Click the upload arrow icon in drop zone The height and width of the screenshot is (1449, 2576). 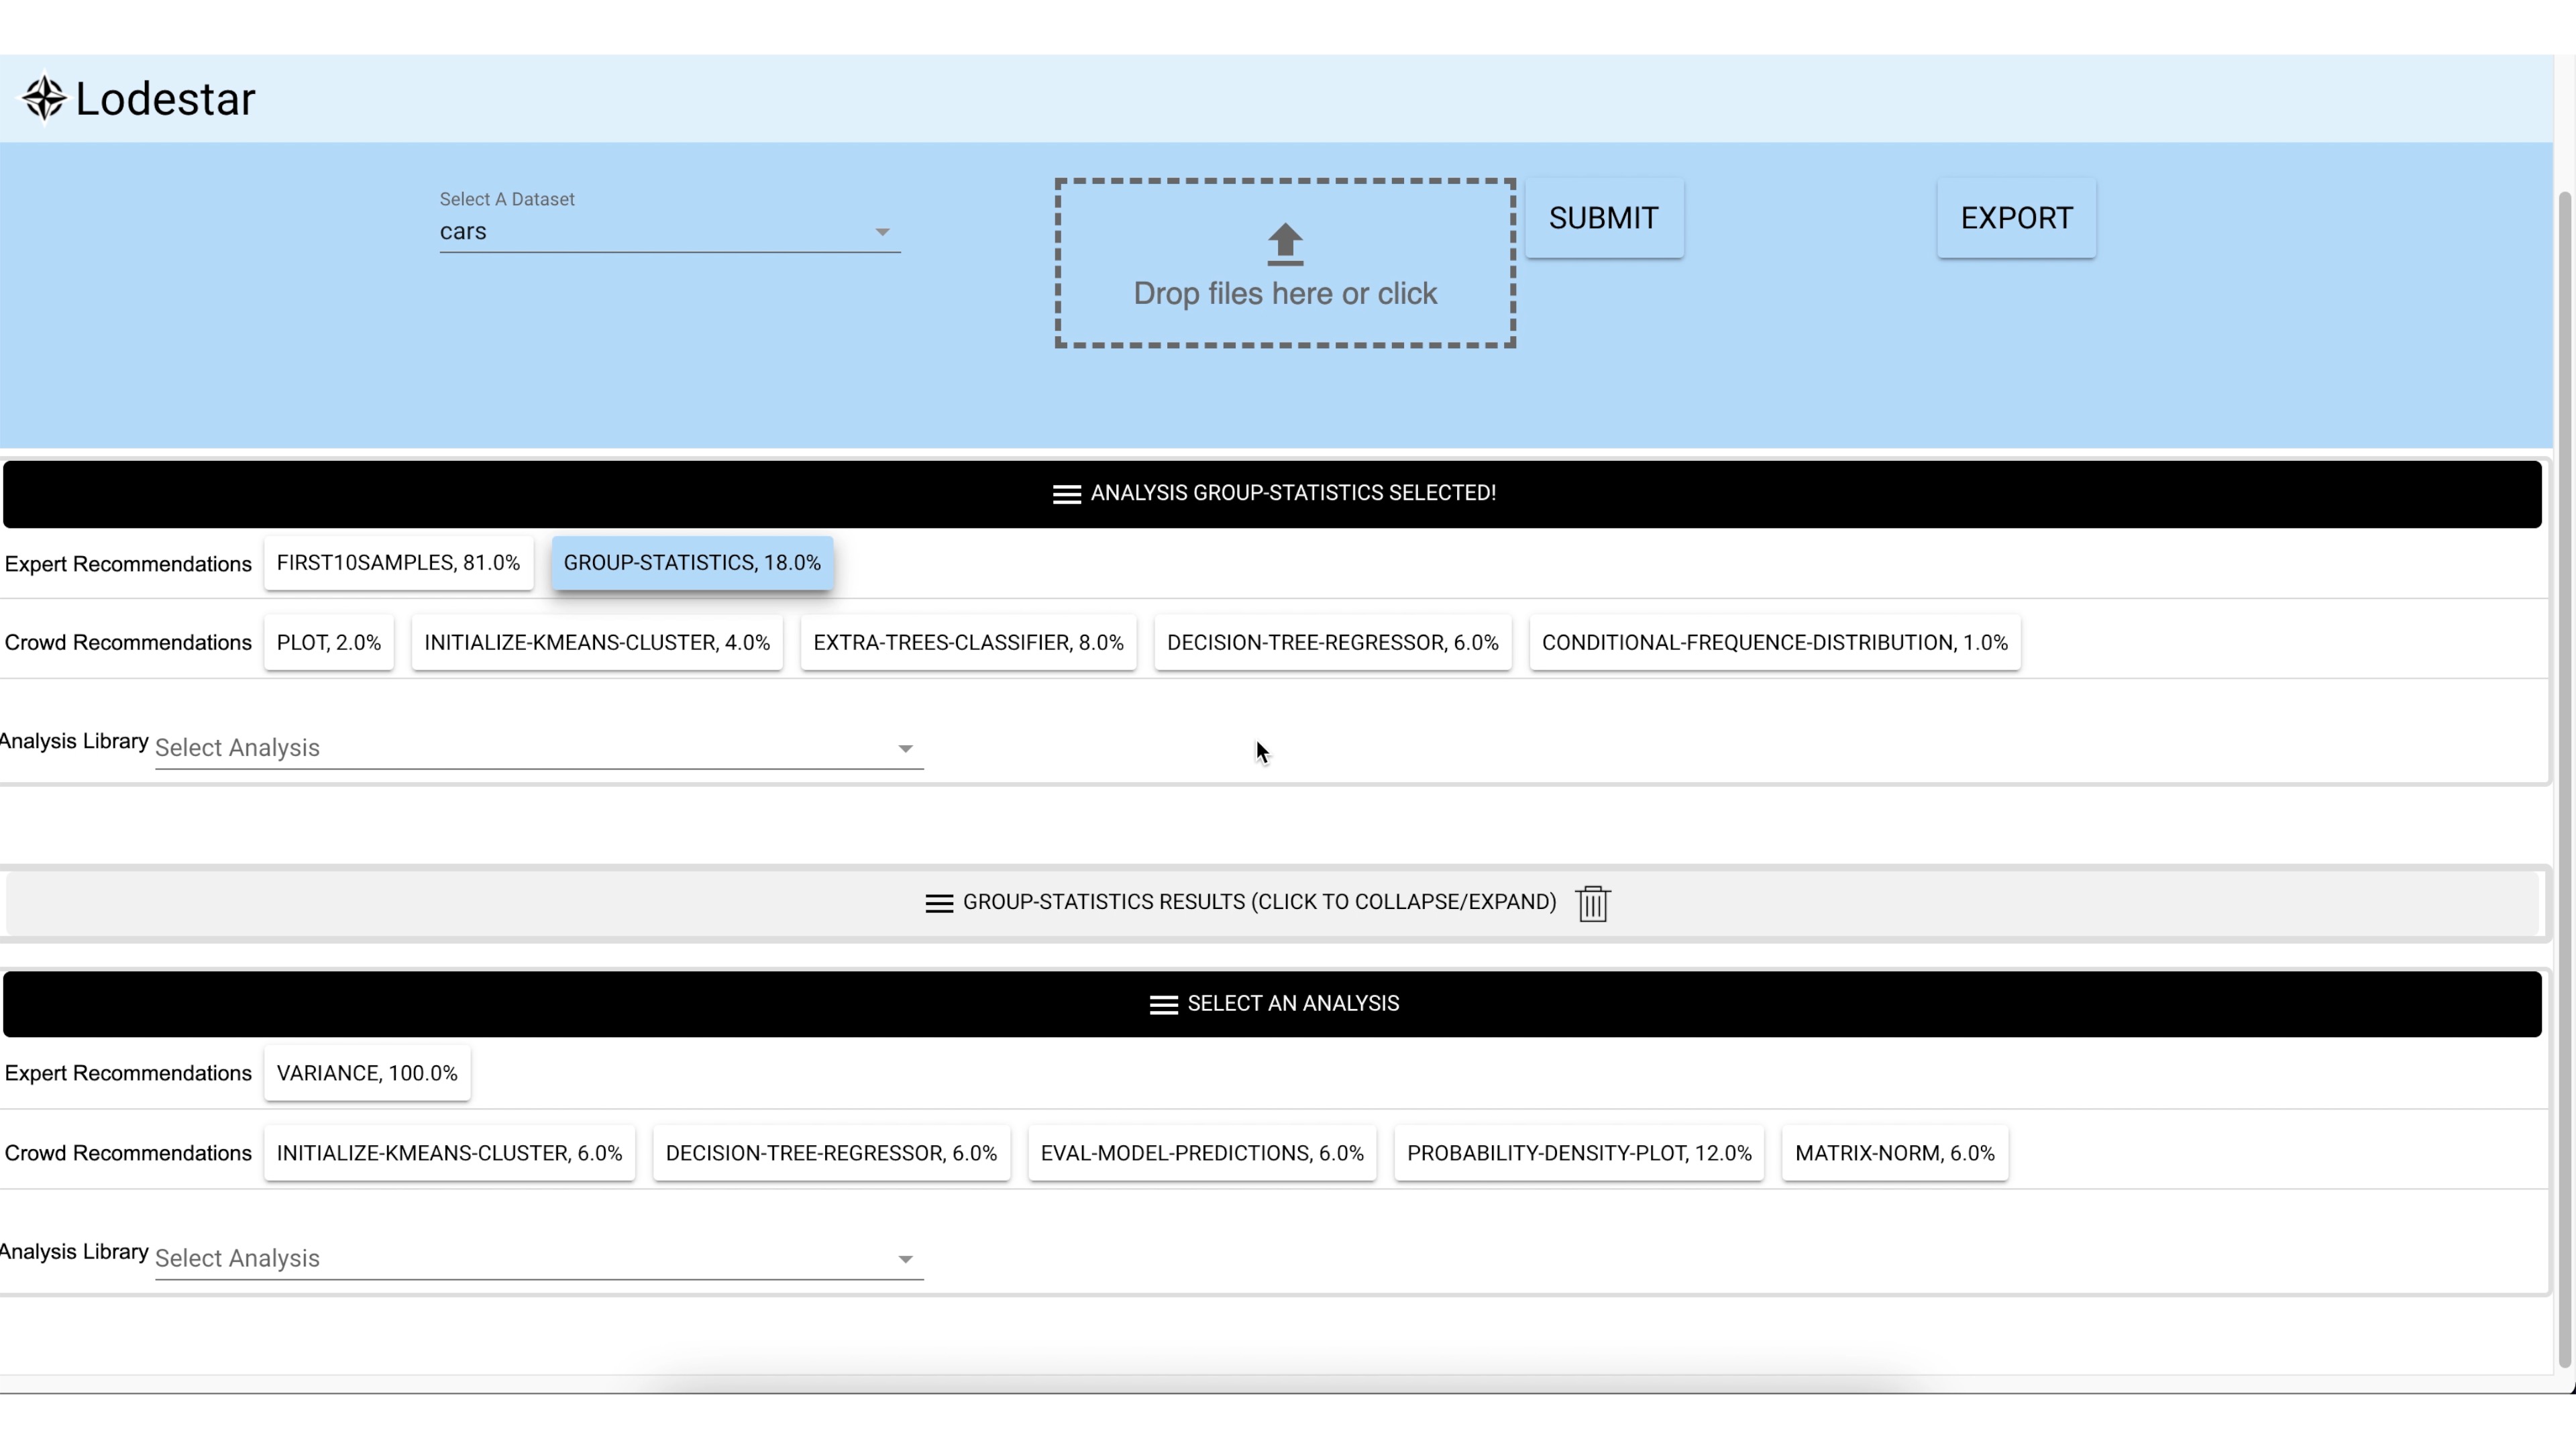tap(1285, 244)
